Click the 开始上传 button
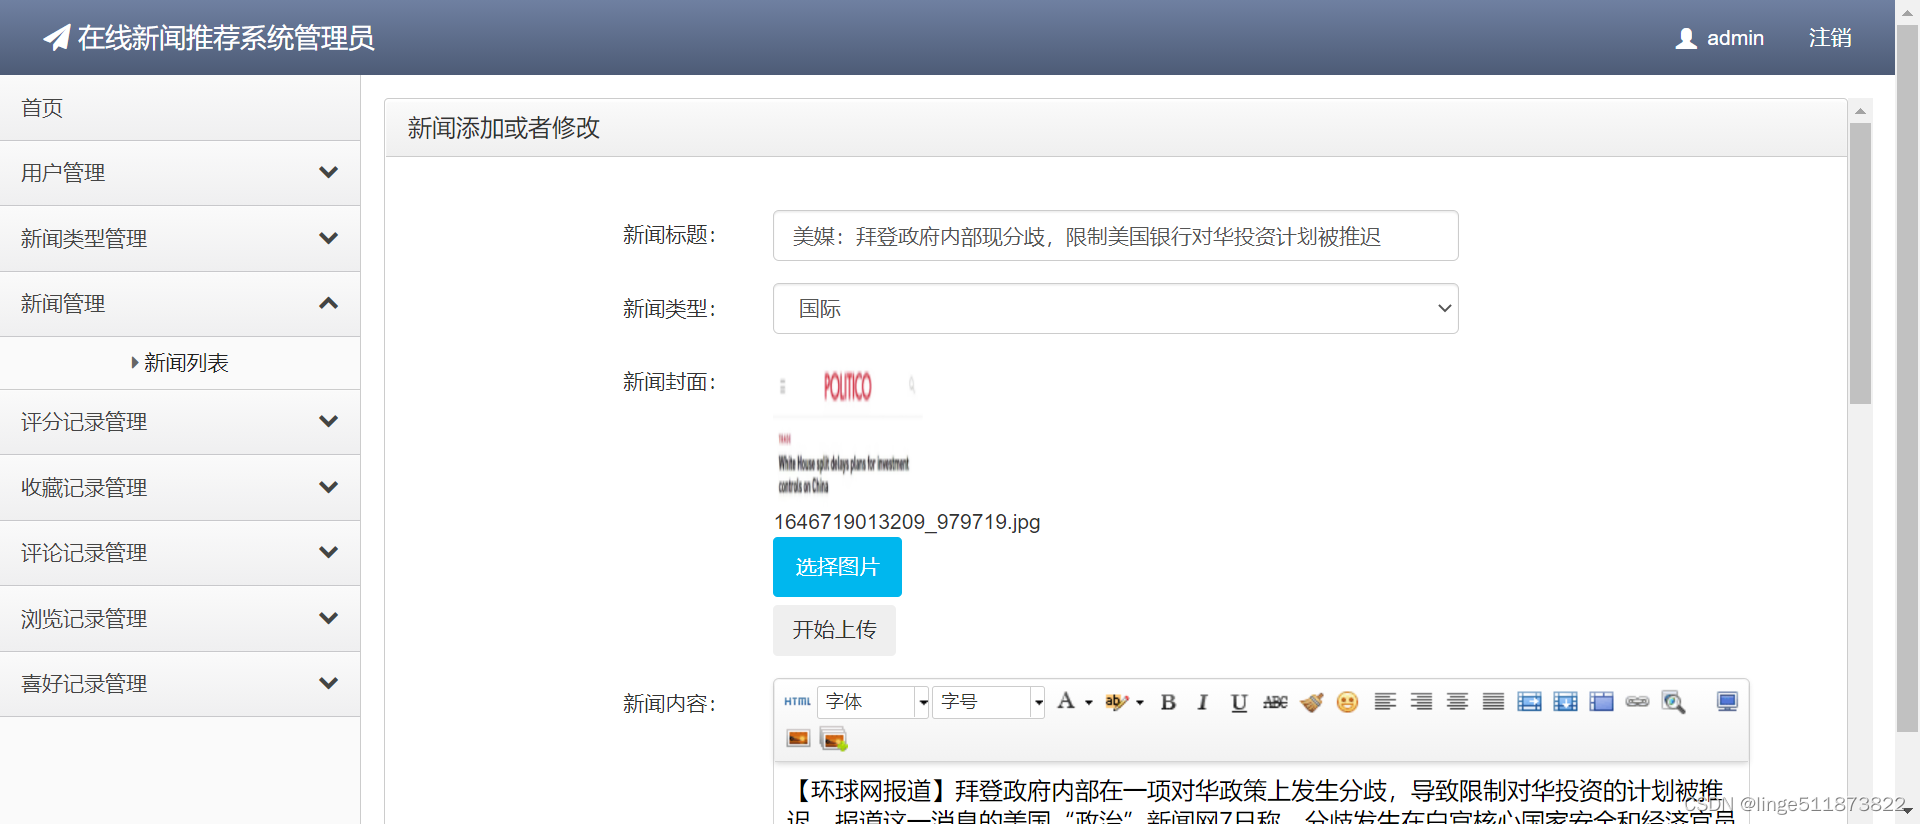The image size is (1920, 824). tap(834, 630)
